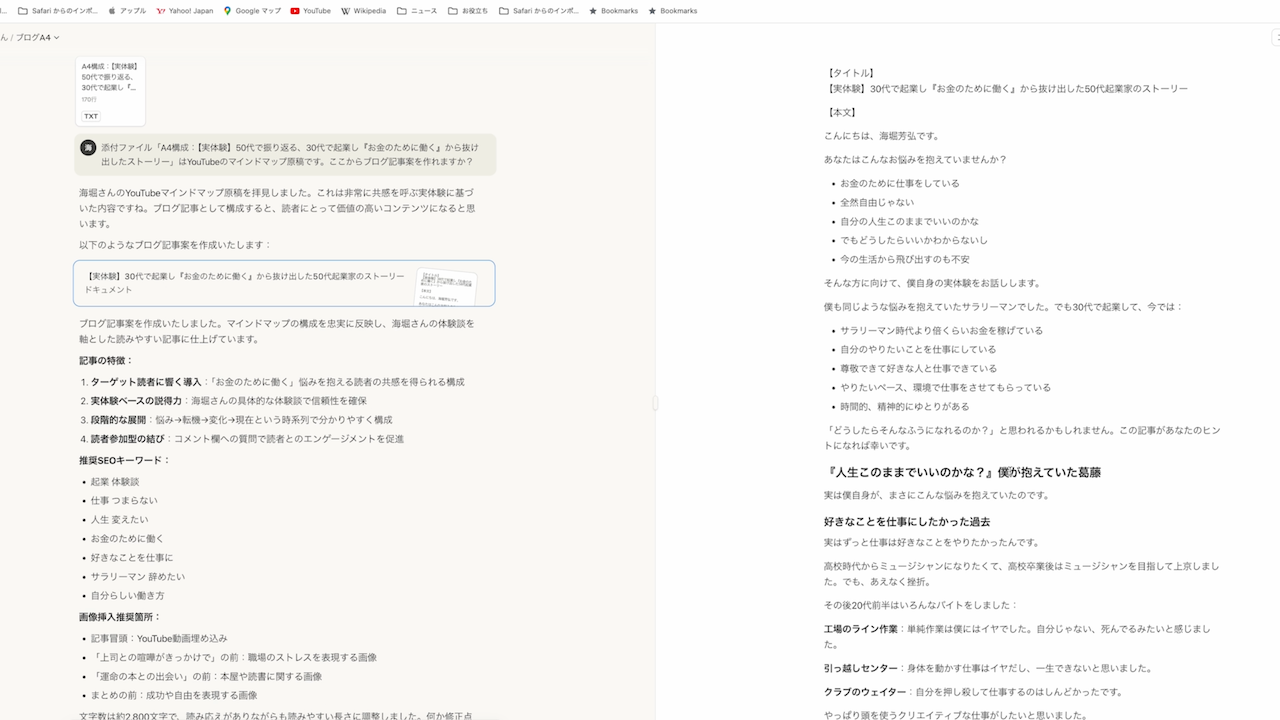Open YouTube from the bookmarks bar icon
Viewport: 1280px width, 720px height.
point(293,11)
